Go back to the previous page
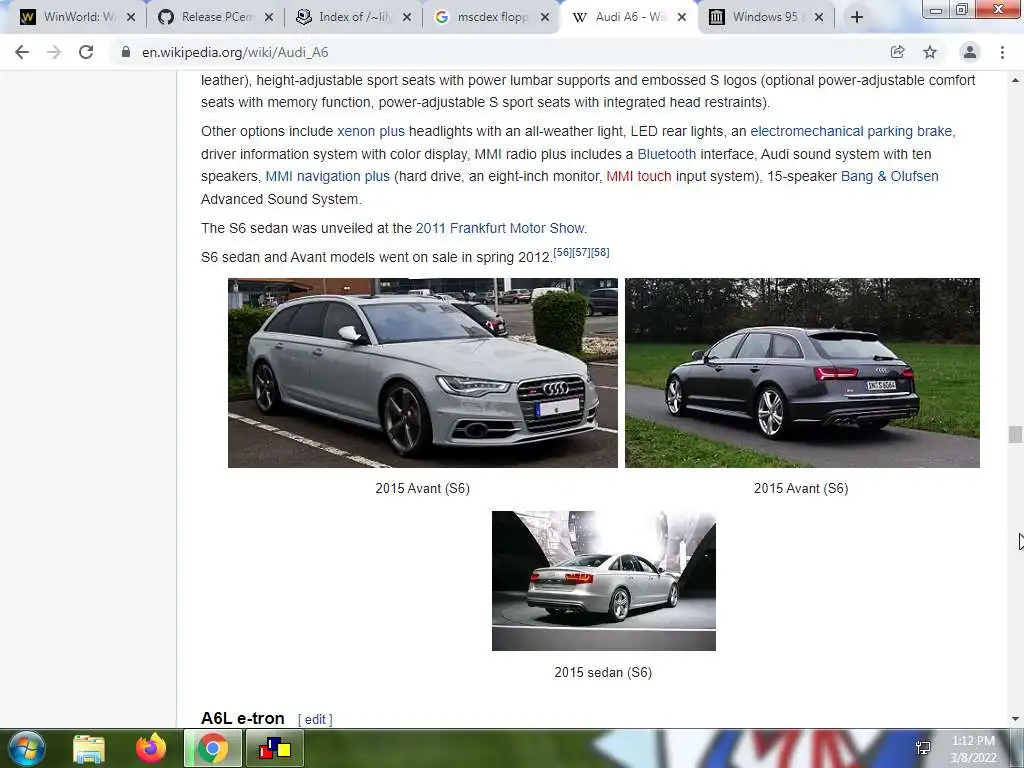 [22, 52]
